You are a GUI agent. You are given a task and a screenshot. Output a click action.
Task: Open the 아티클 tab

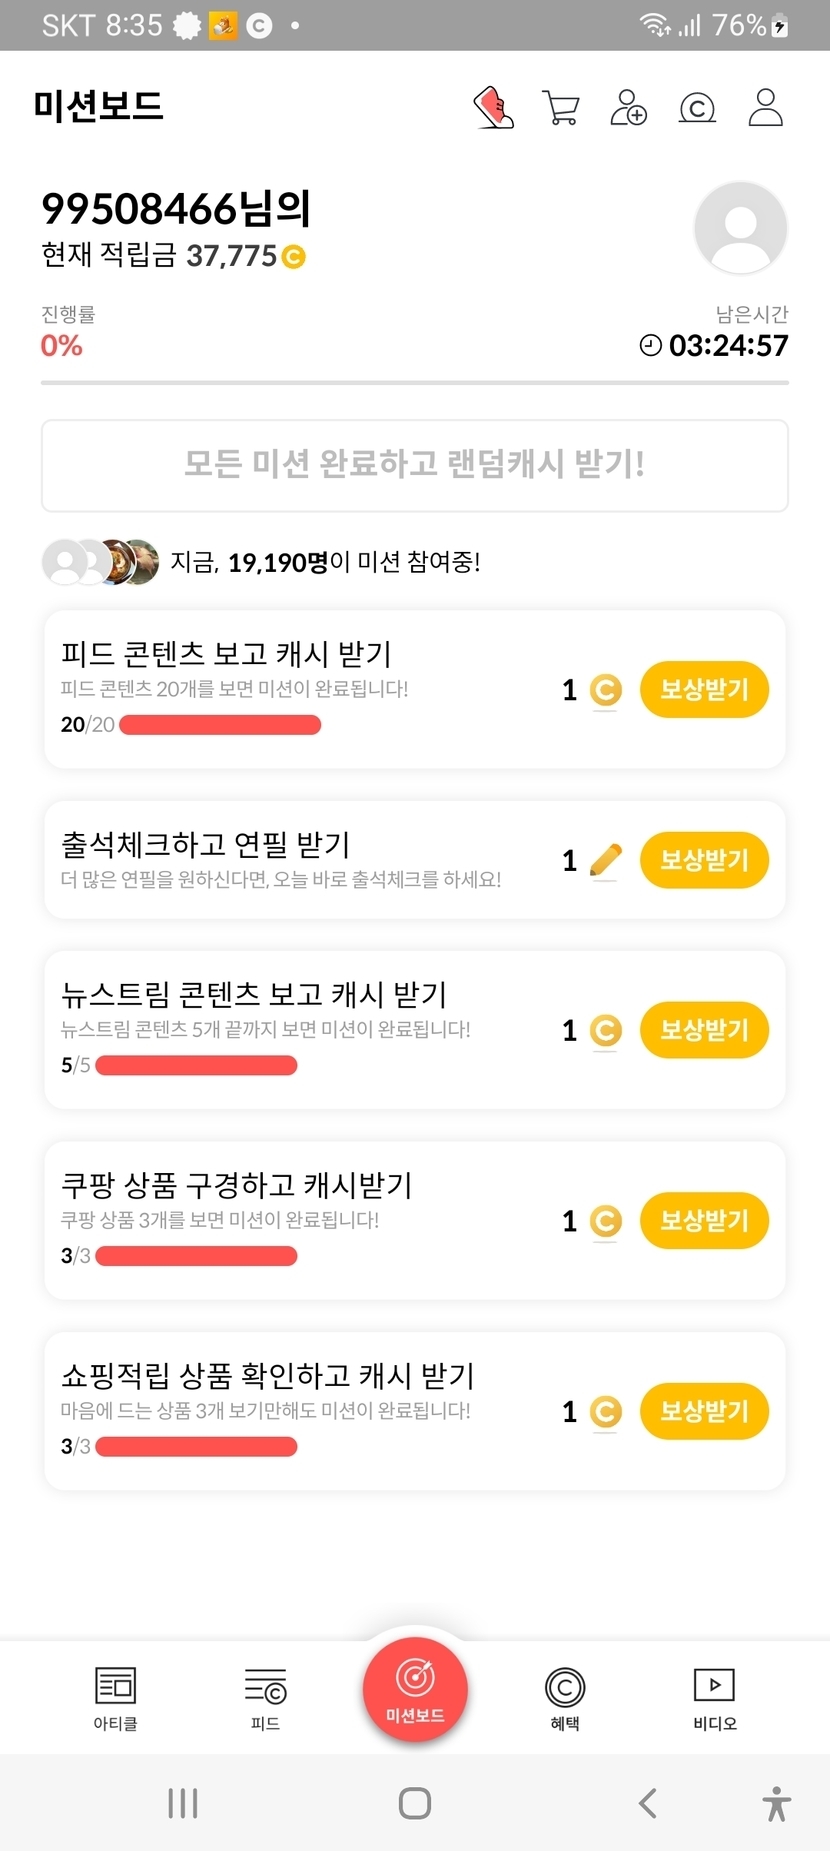tap(115, 1698)
